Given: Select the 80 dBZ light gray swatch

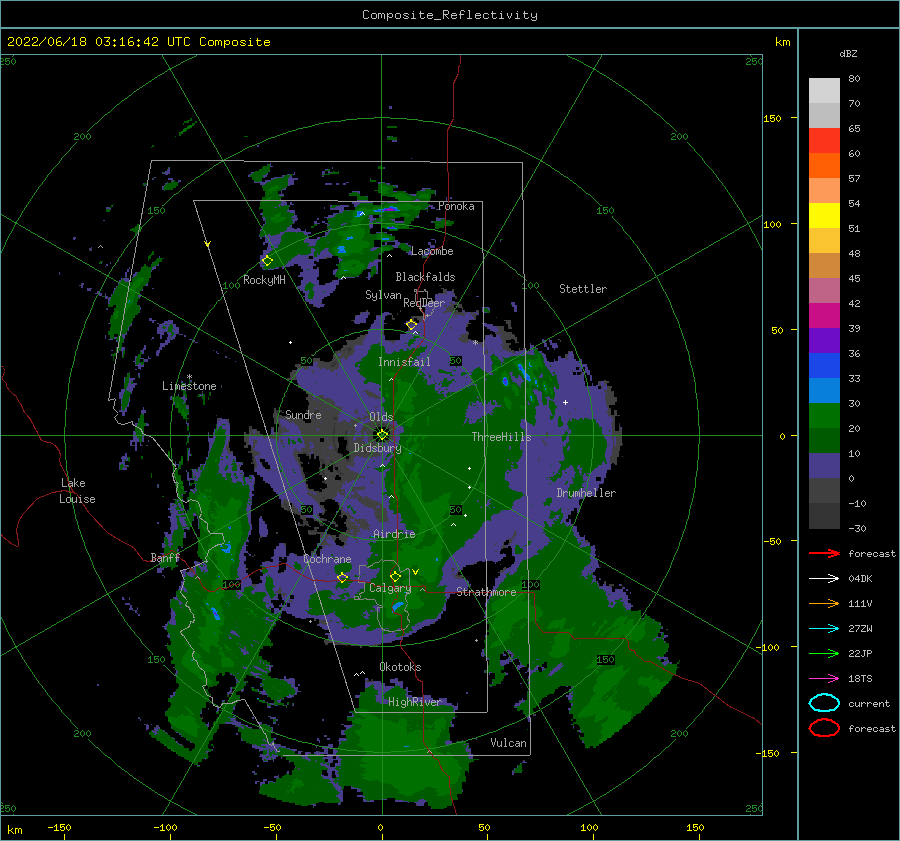Looking at the screenshot, I should tap(824, 90).
